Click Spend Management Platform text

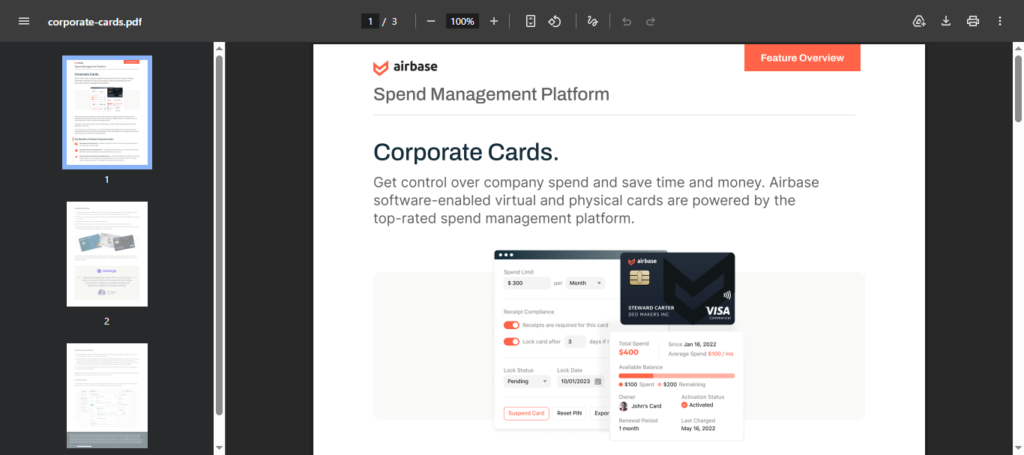pos(491,95)
